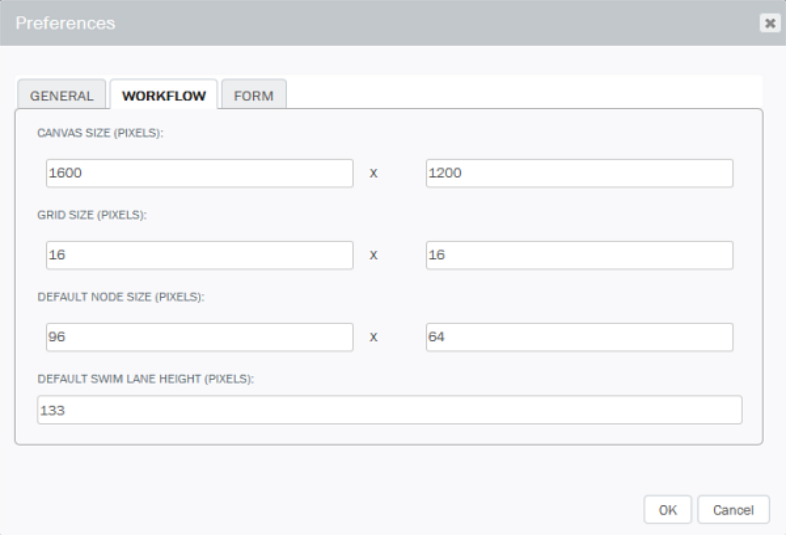Click the Cancel button
This screenshot has height=535, width=786.
[733, 510]
